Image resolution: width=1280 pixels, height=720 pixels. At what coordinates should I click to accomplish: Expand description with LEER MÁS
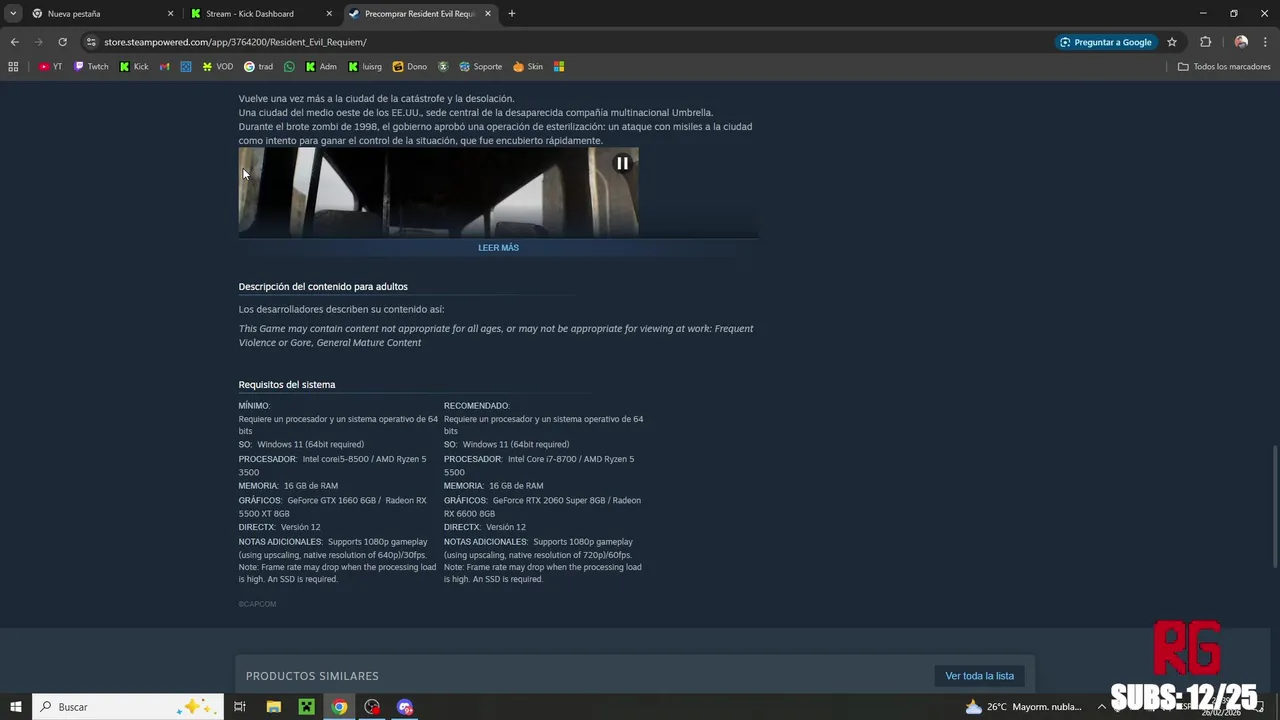coord(498,248)
